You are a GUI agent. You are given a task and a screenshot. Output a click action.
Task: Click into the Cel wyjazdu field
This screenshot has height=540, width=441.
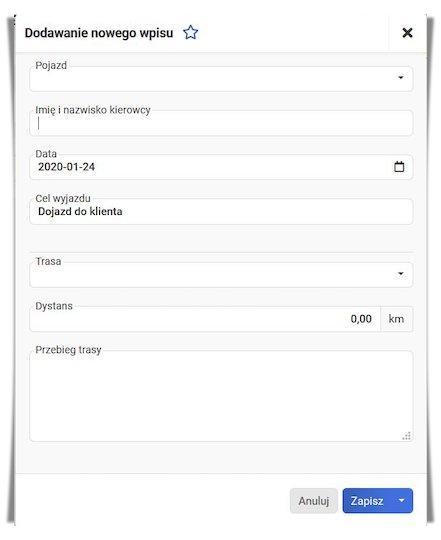(221, 211)
